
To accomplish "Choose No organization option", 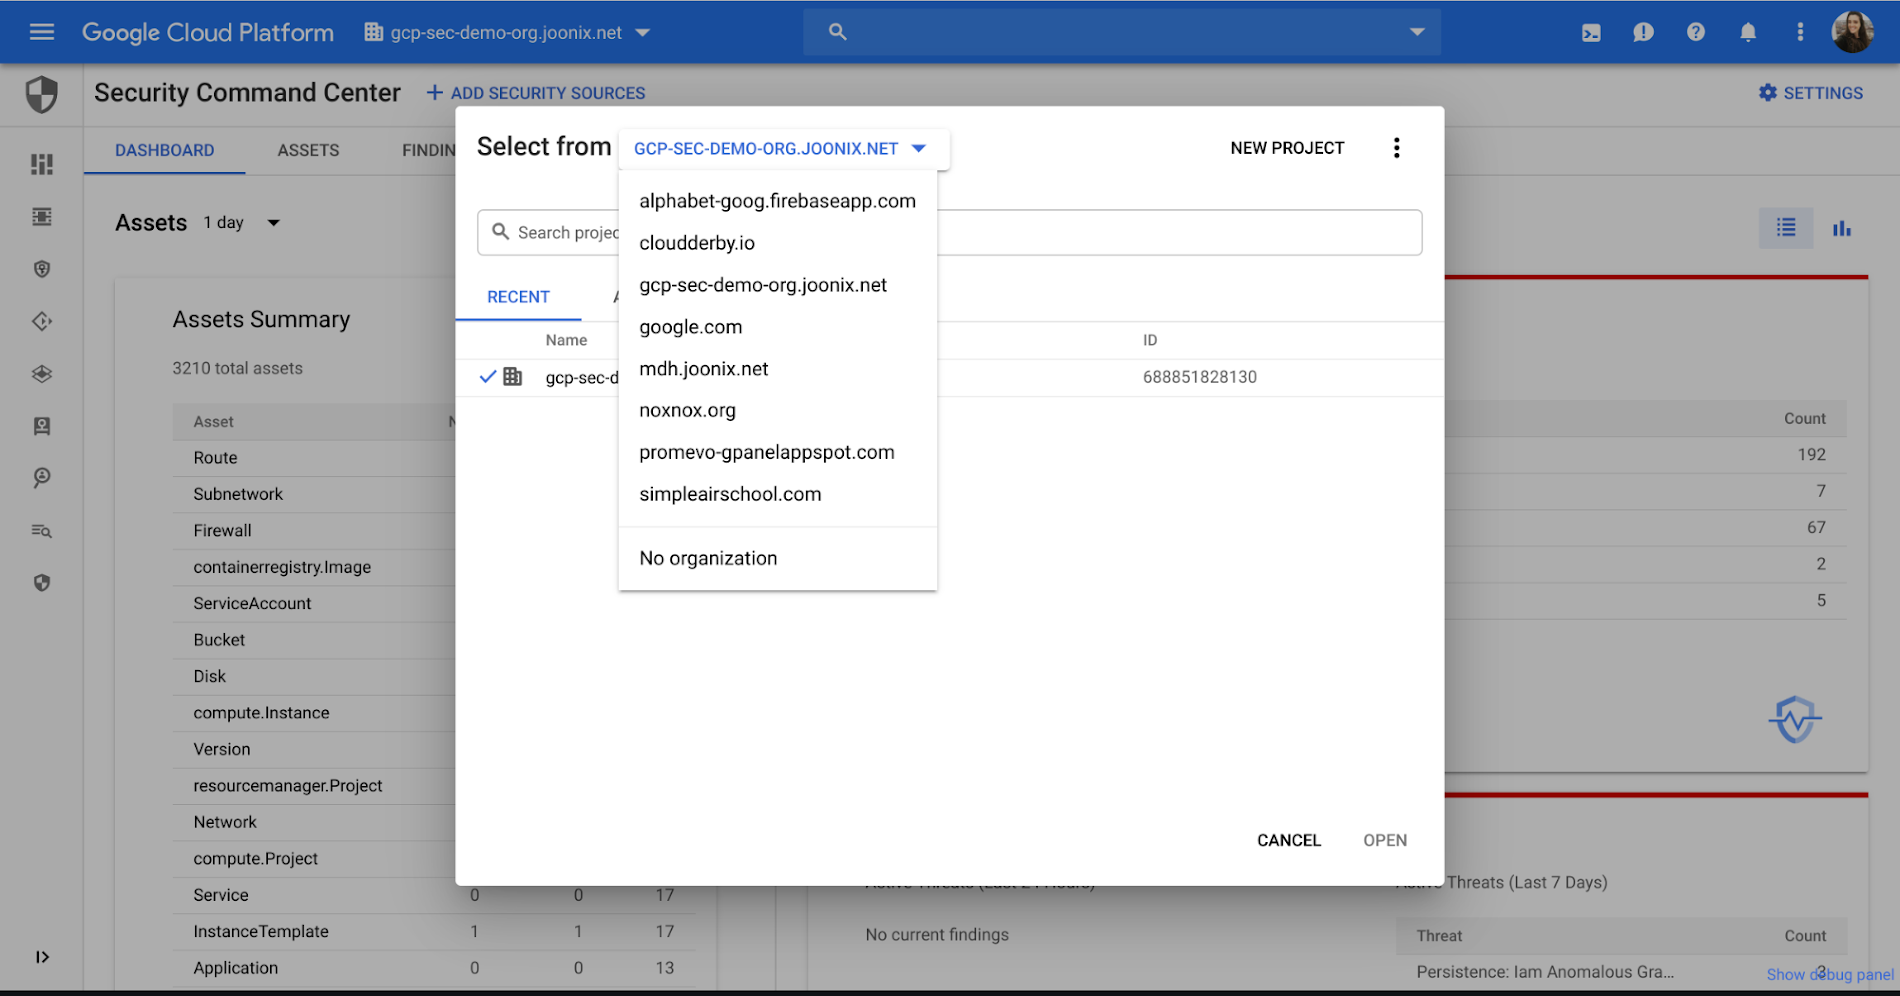I will tap(777, 558).
